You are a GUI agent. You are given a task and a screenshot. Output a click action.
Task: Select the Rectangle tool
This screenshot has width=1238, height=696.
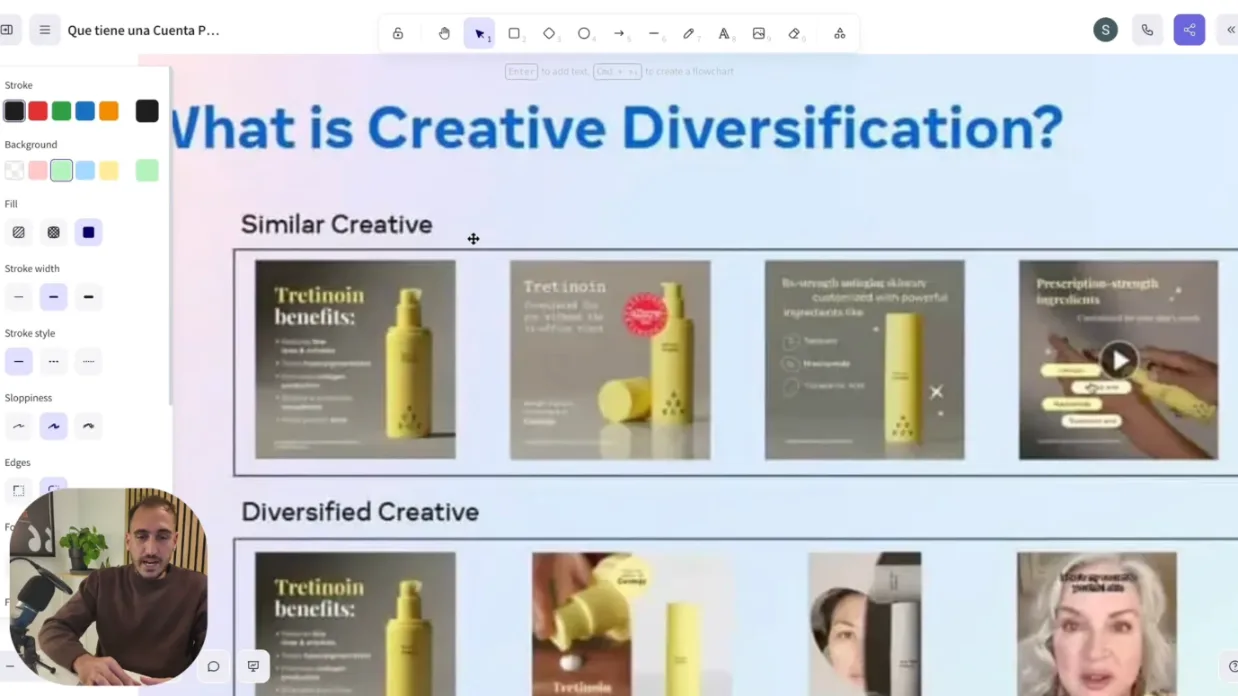[x=514, y=33]
